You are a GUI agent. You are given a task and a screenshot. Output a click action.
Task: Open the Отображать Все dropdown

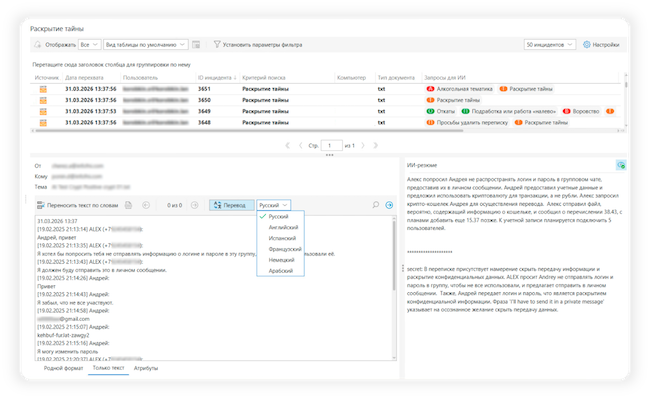[90, 44]
